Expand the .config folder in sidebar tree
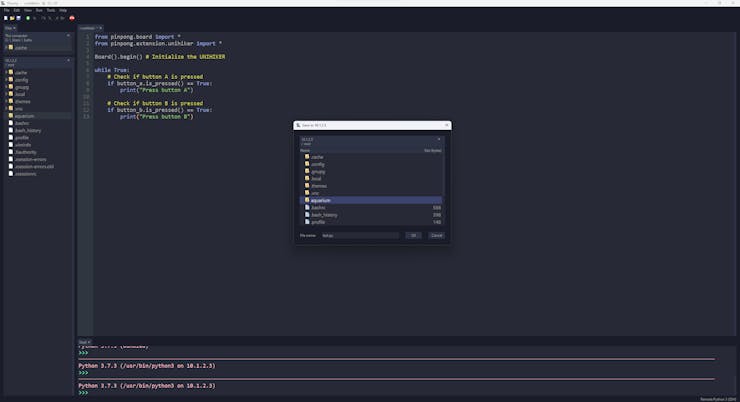Viewport: 740px width, 402px height. (6, 80)
